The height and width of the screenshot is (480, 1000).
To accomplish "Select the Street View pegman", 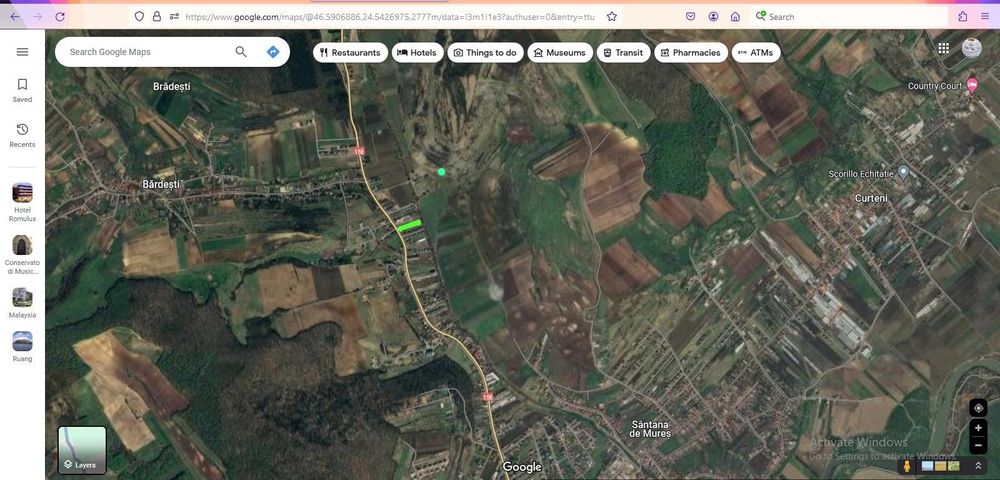I will click(907, 466).
